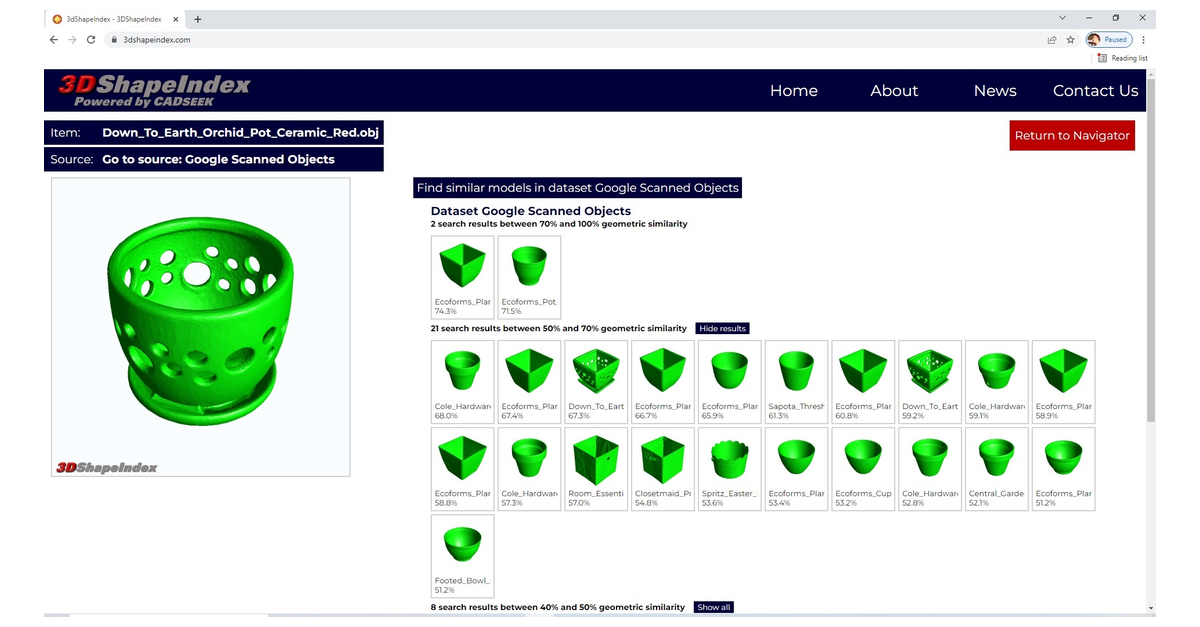Viewport: 1200px width, 627px height.
Task: Open the tab search dropdown chevron
Action: [x=1061, y=18]
